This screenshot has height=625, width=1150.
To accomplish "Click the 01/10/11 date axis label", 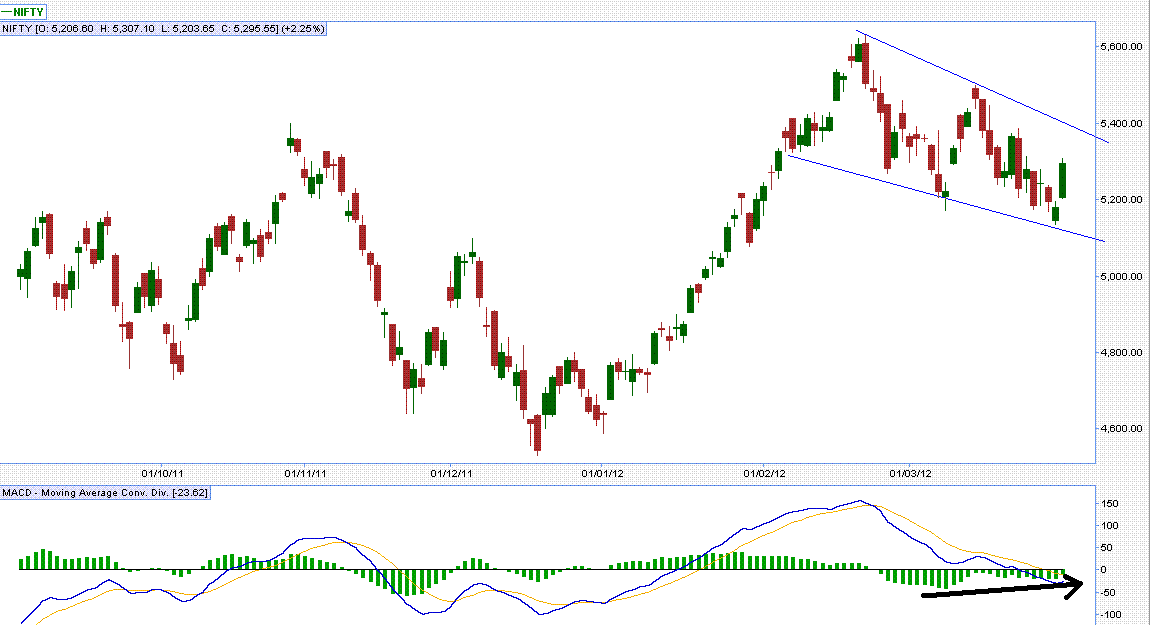I will coord(162,473).
